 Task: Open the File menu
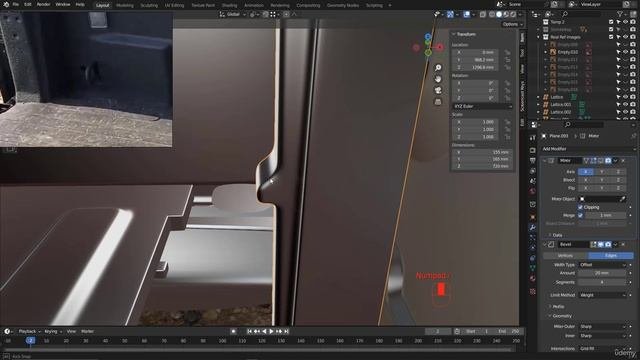point(16,4)
